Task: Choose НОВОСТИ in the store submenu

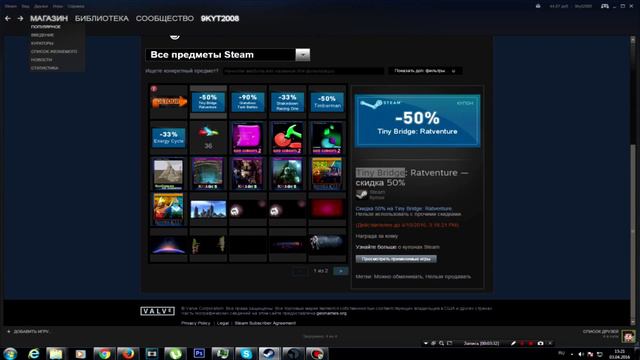Action: (41, 60)
